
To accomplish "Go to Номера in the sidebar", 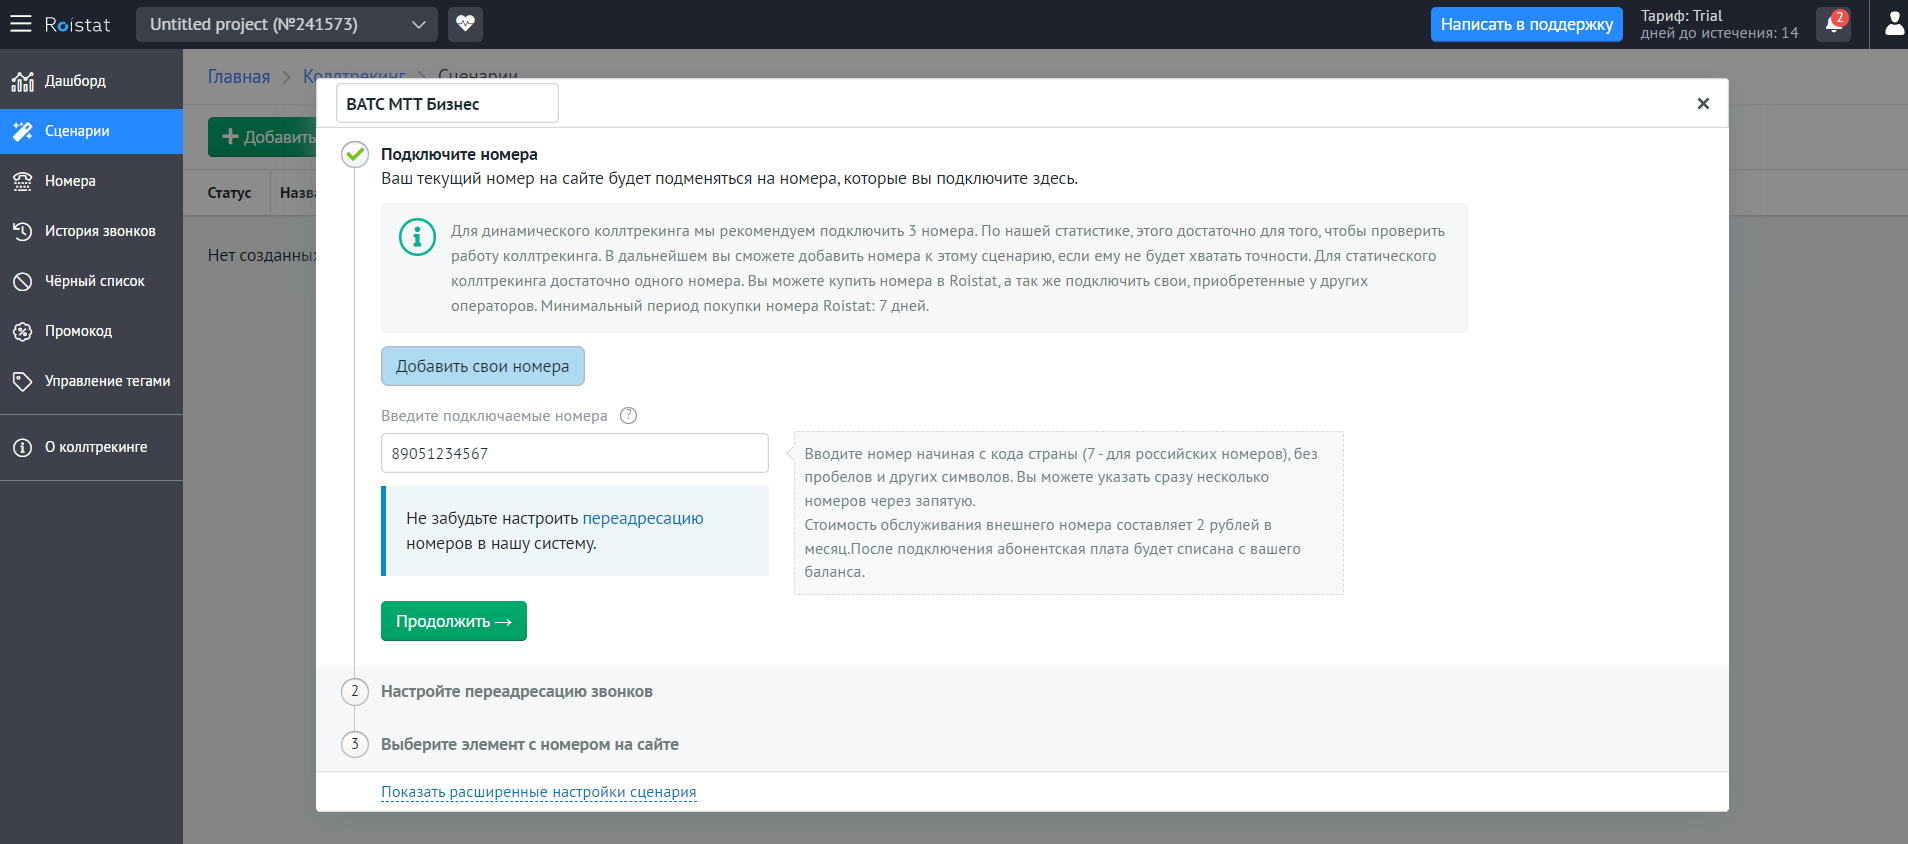I will [x=70, y=181].
